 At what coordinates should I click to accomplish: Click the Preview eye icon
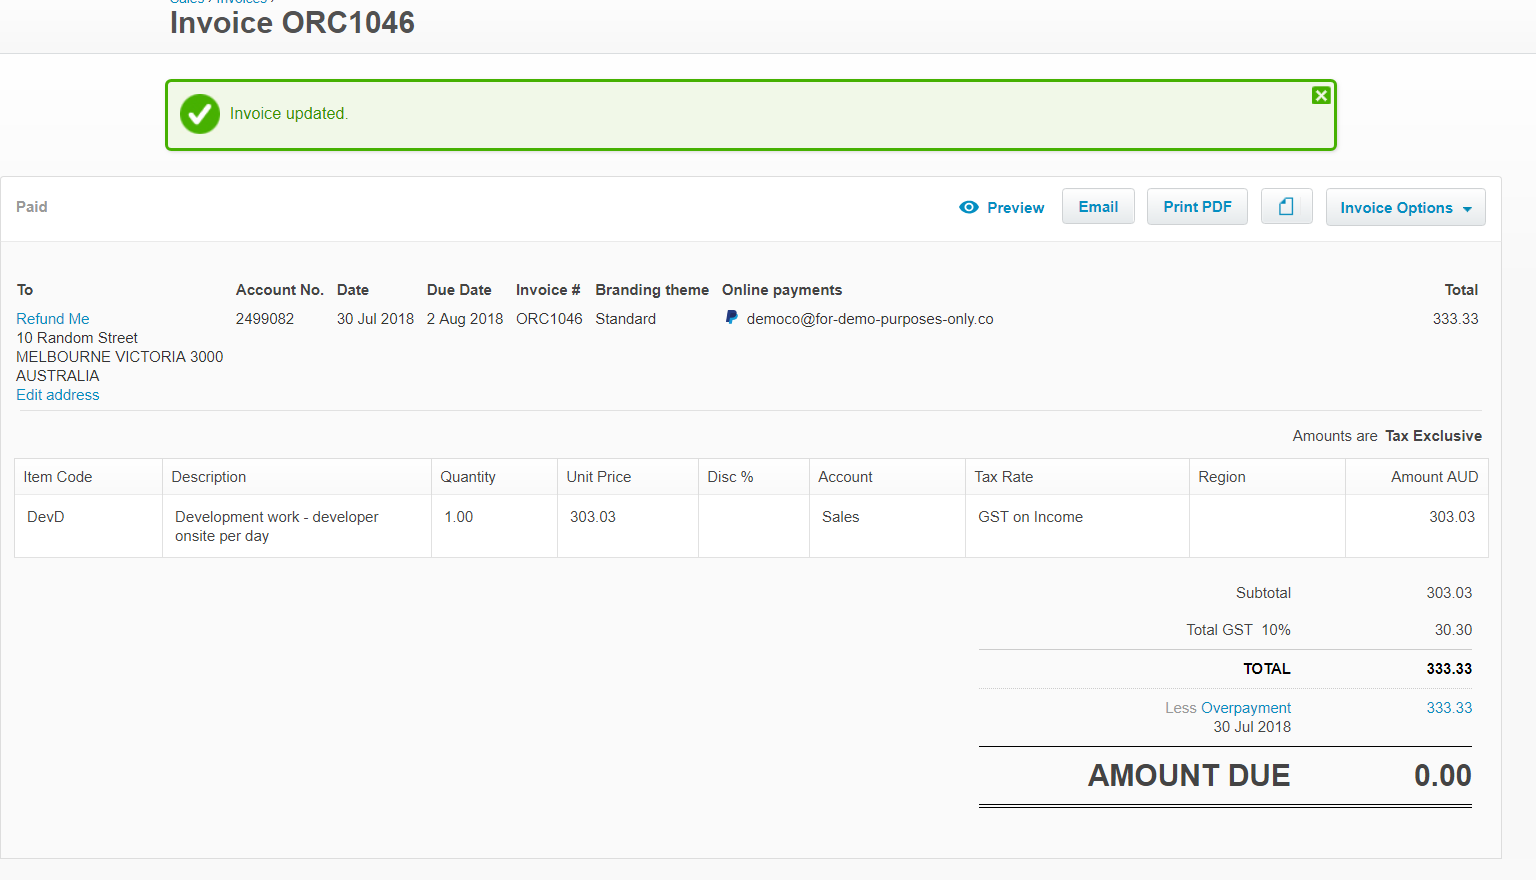pyautogui.click(x=968, y=208)
